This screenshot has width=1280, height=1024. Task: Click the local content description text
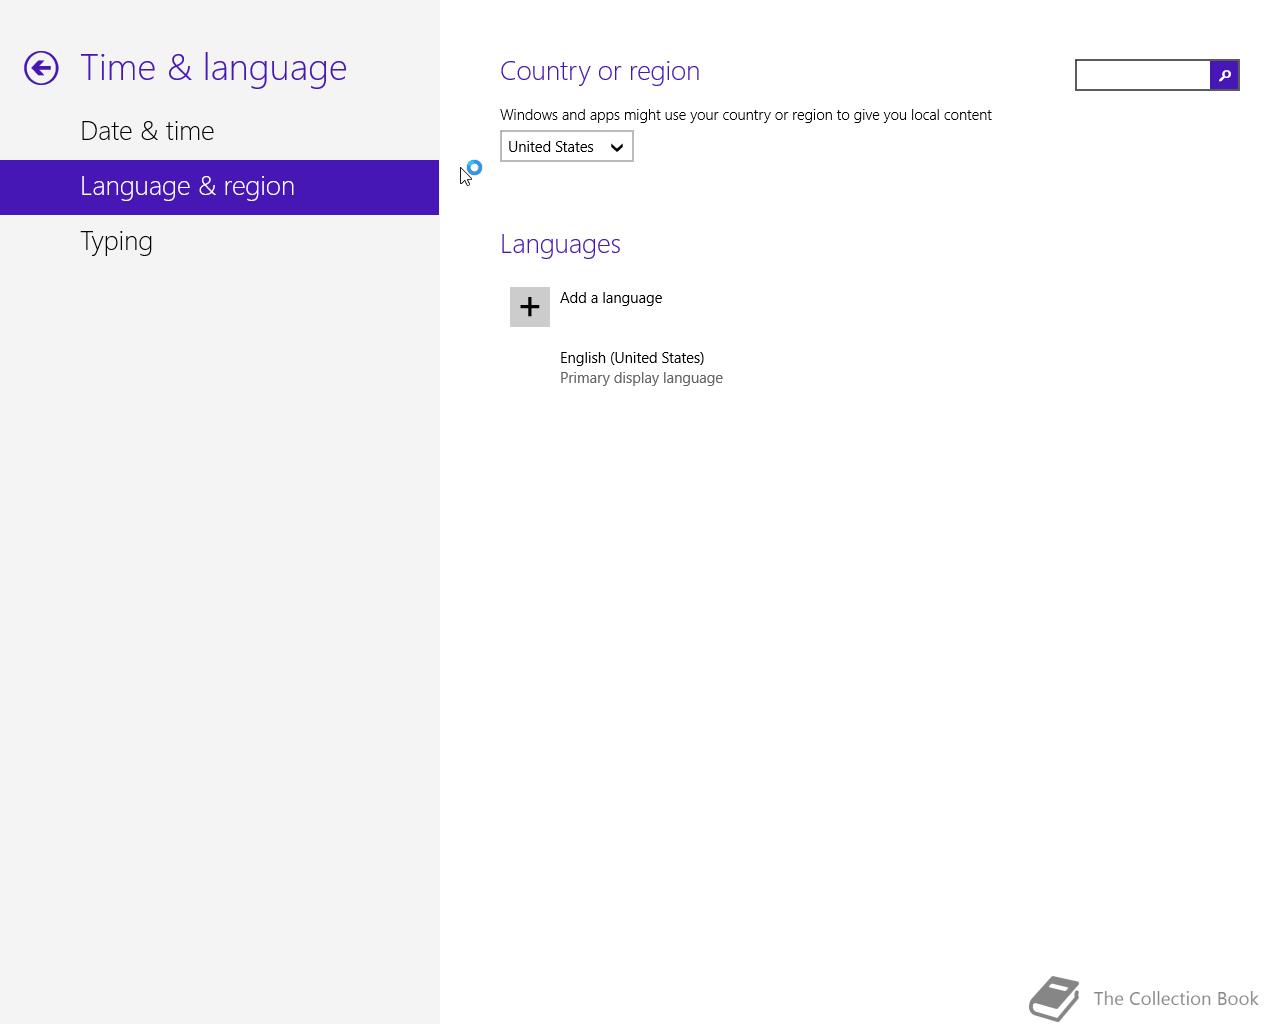(746, 115)
